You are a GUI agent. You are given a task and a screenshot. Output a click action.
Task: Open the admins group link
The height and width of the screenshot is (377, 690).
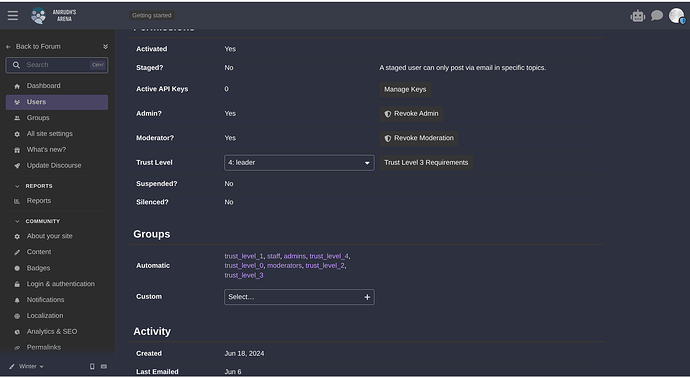click(294, 256)
